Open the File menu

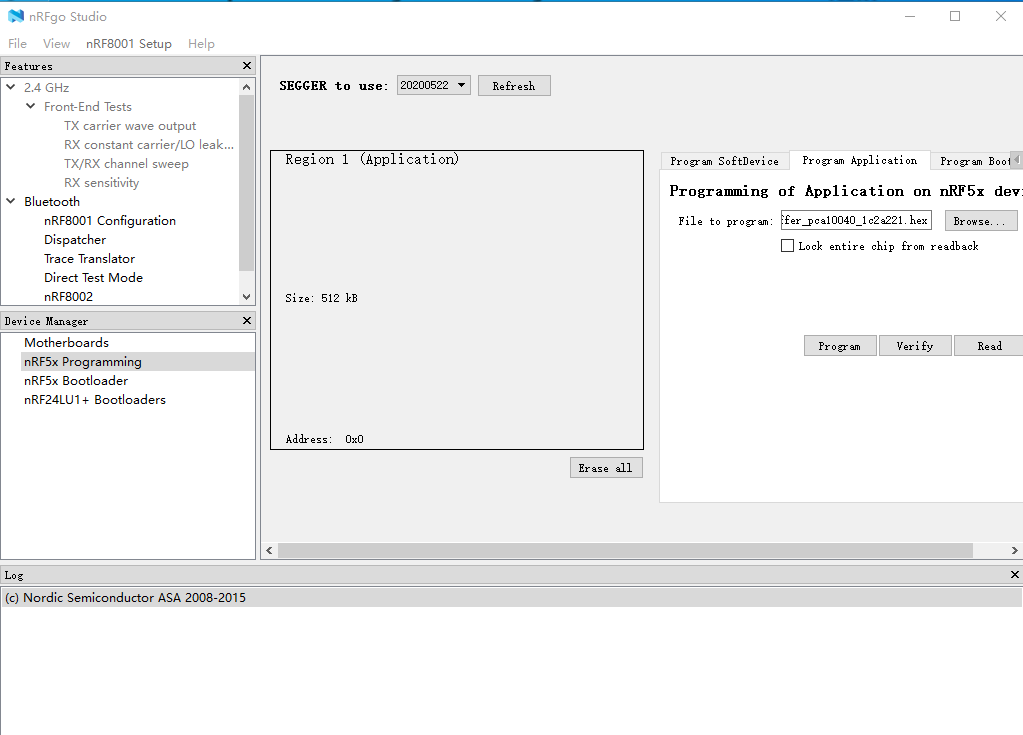[x=18, y=44]
